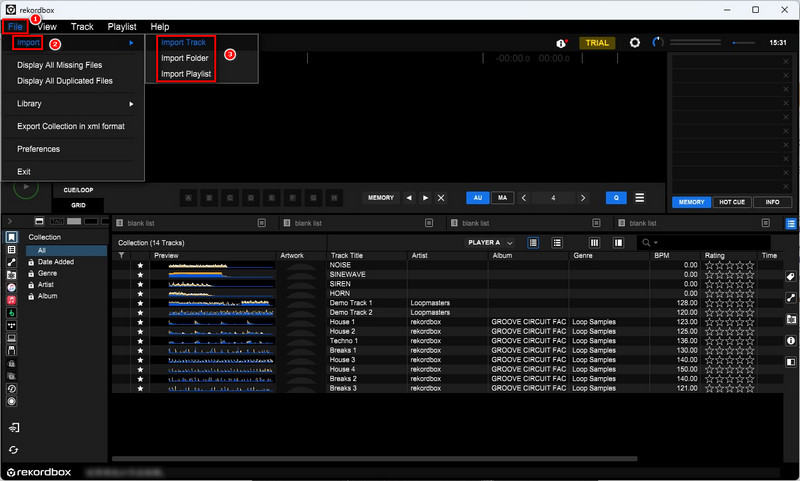Toggle palette on first blank list
The width and height of the screenshot is (800, 481).
(x=262, y=223)
